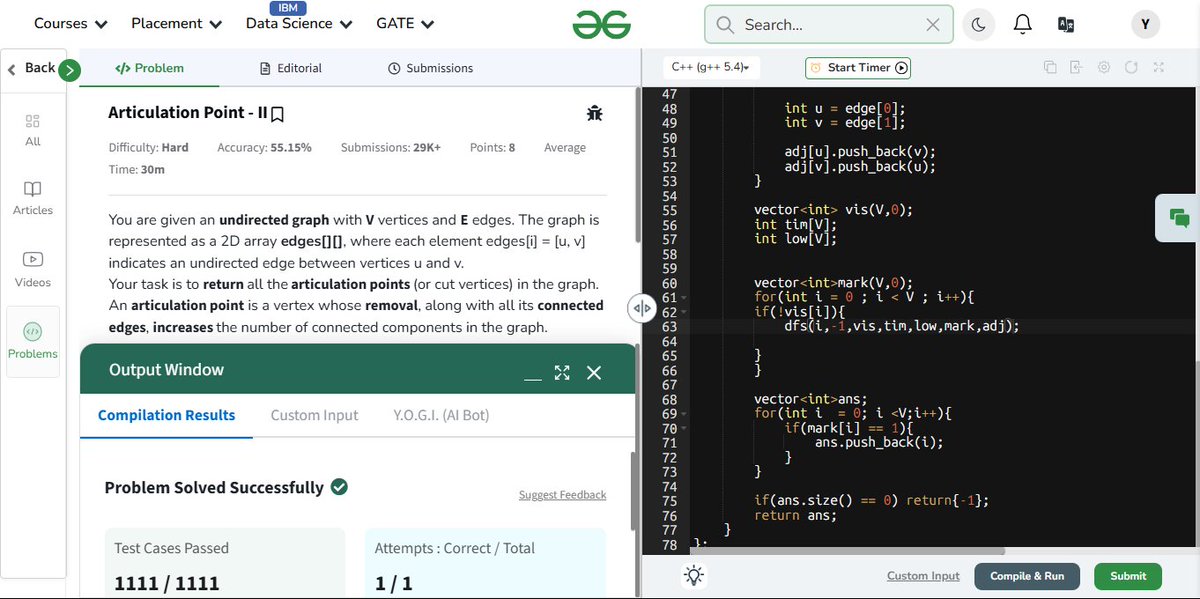Switch to the Problem tab

pyautogui.click(x=150, y=68)
